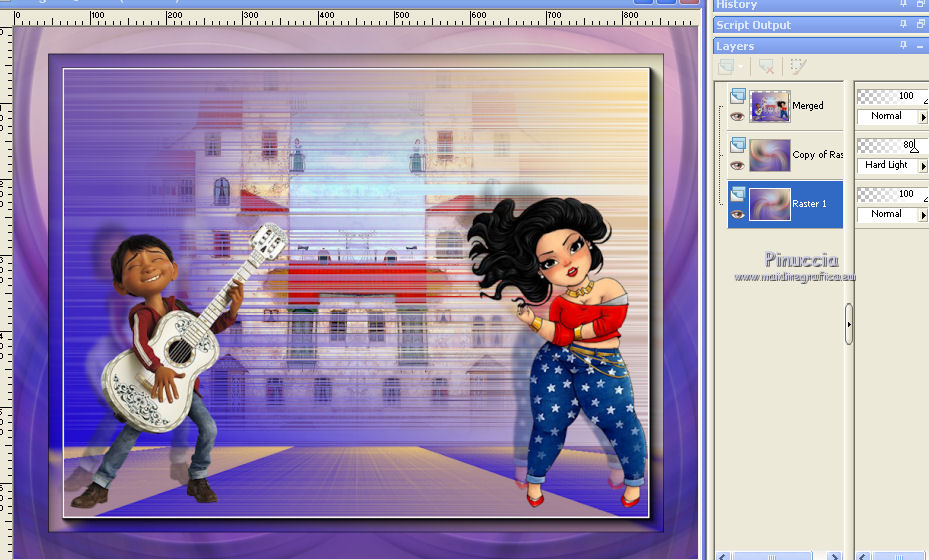Viewport: 929px width, 560px height.
Task: Pin the History palette
Action: click(x=903, y=4)
